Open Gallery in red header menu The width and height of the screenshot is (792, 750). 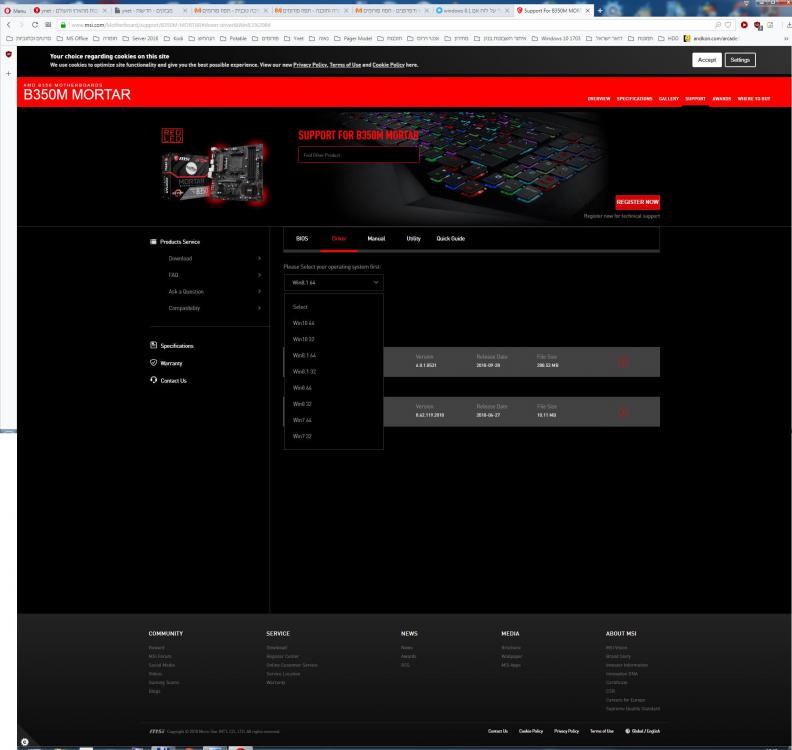coord(669,98)
